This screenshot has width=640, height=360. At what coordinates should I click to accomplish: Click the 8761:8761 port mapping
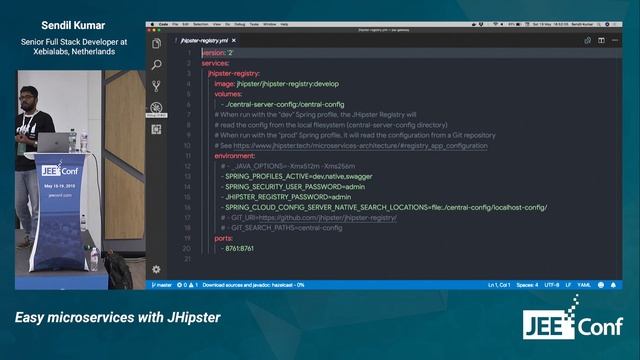tap(240, 248)
